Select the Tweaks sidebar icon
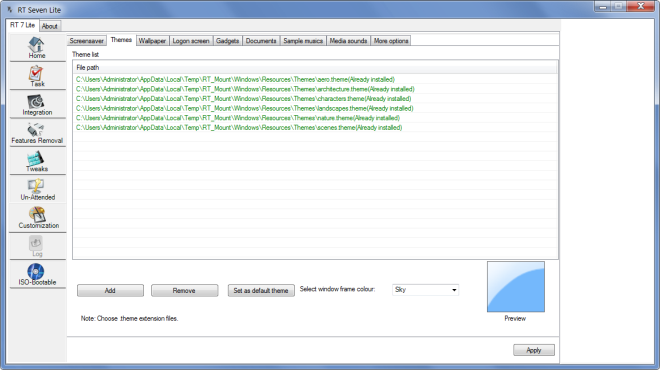Viewport: 660px width, 370px height. tap(37, 161)
